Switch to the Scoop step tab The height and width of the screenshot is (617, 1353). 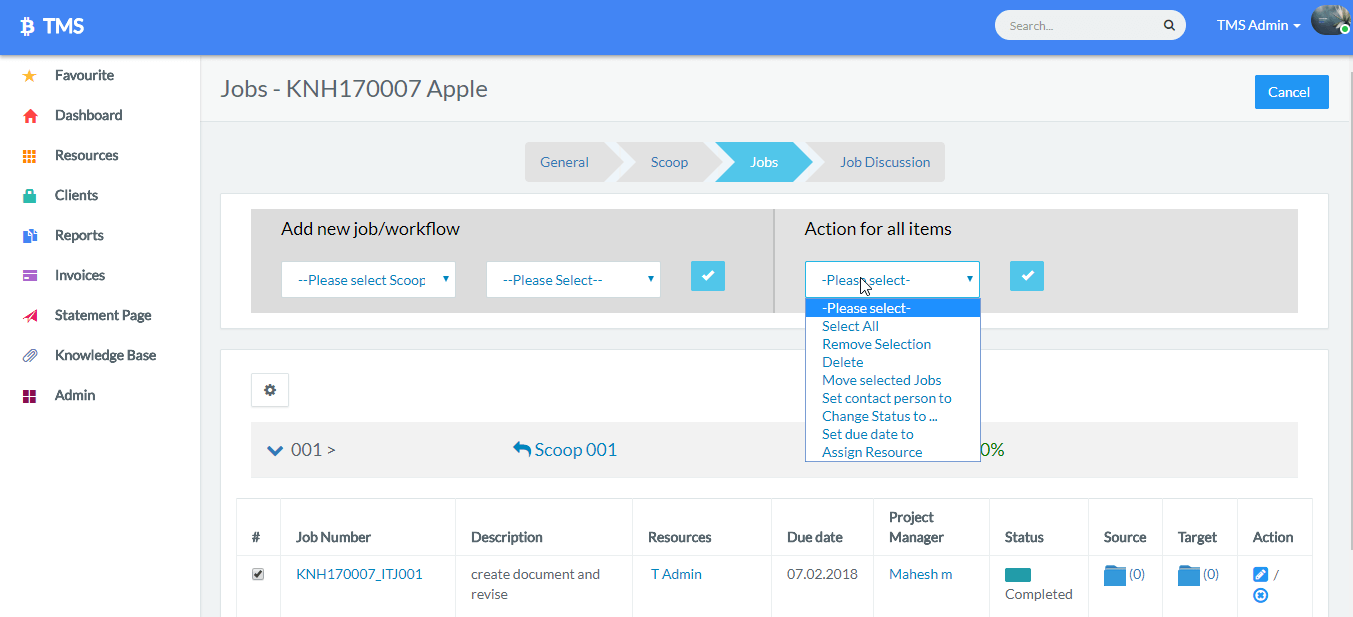tap(669, 162)
